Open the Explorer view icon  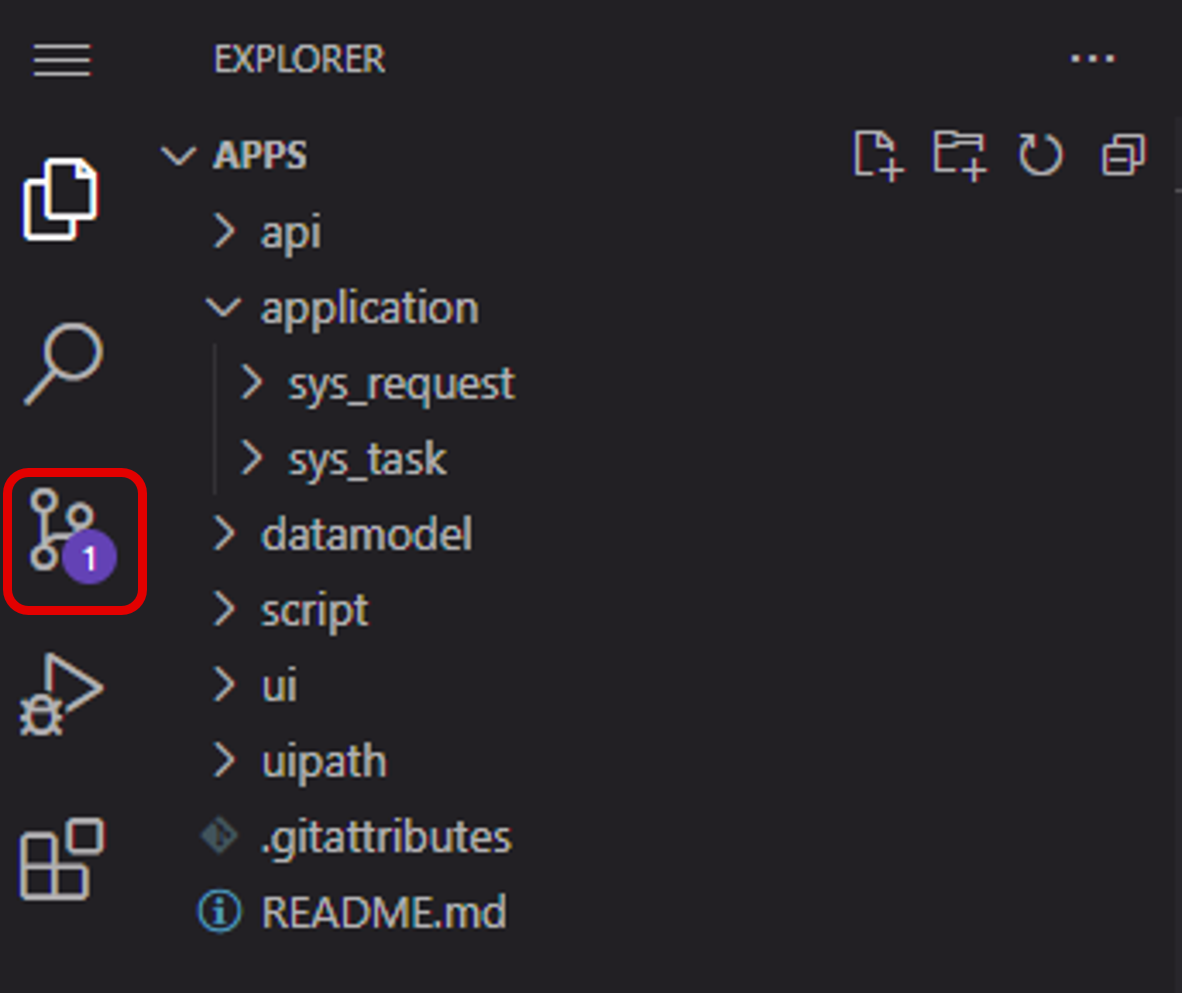(x=62, y=197)
